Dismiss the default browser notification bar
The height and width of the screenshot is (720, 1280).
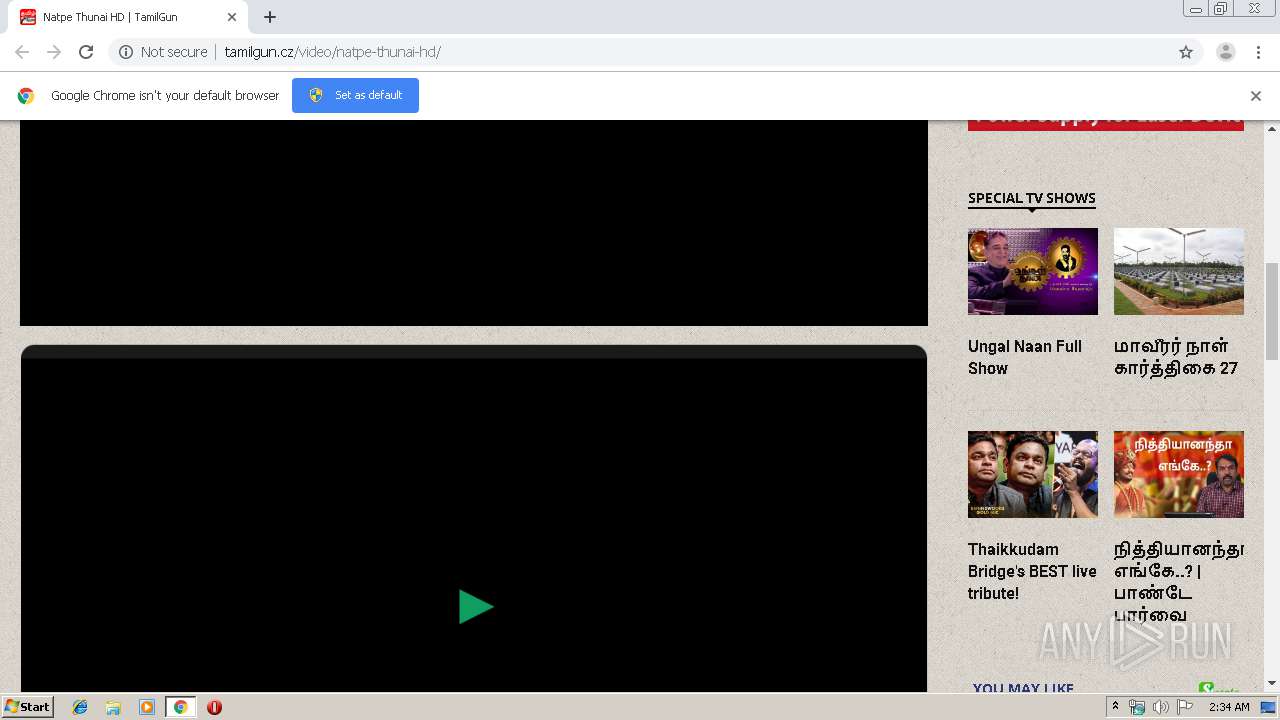1256,96
